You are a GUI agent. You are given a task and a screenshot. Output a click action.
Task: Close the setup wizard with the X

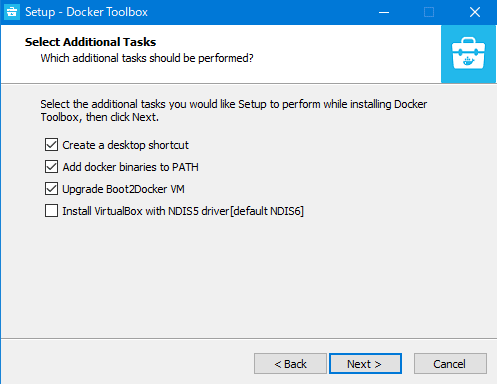[475, 12]
